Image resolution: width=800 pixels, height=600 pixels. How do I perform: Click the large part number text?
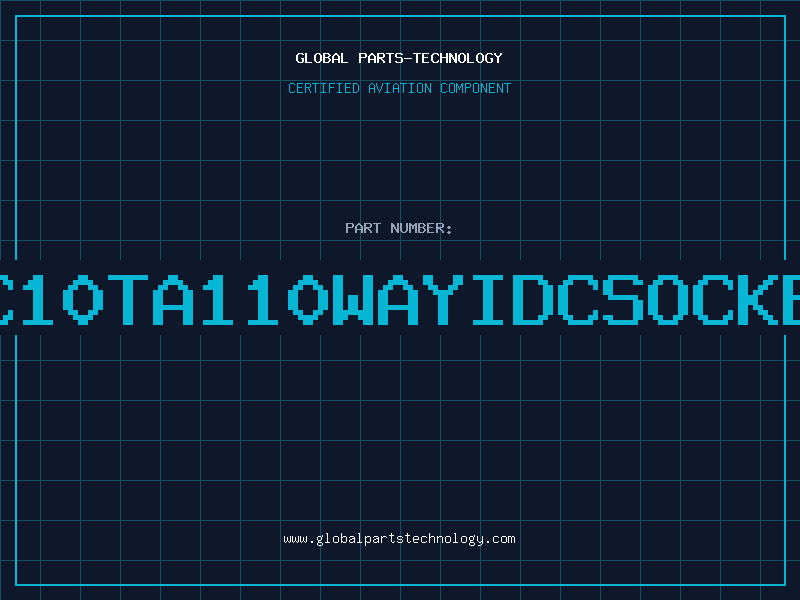click(x=400, y=299)
